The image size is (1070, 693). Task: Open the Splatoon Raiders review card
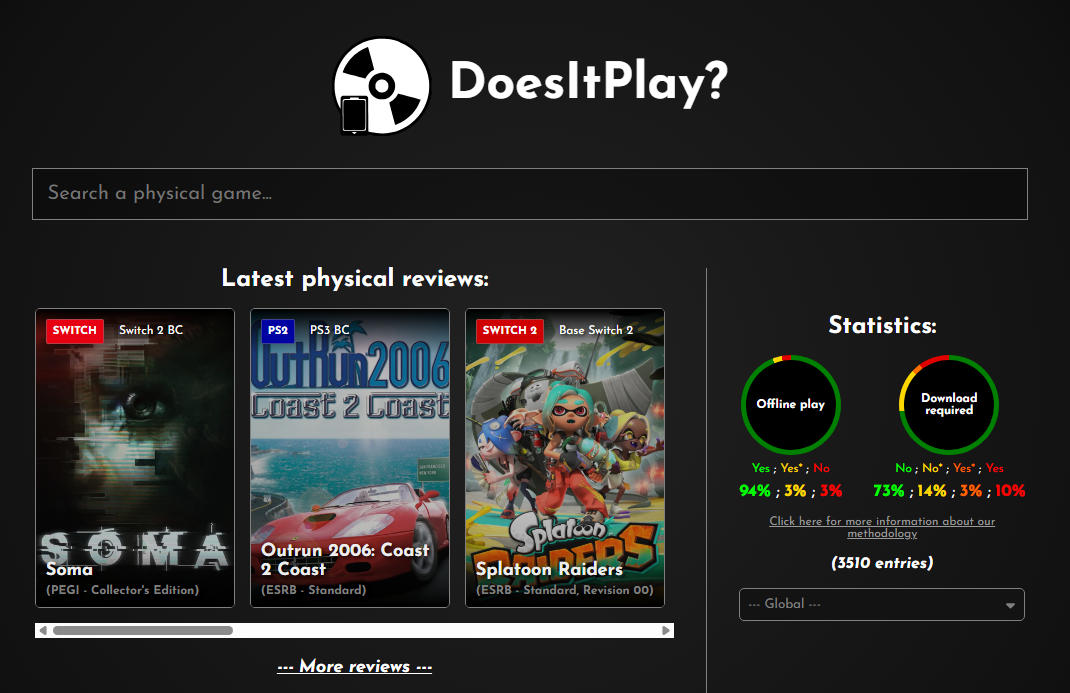coord(565,458)
